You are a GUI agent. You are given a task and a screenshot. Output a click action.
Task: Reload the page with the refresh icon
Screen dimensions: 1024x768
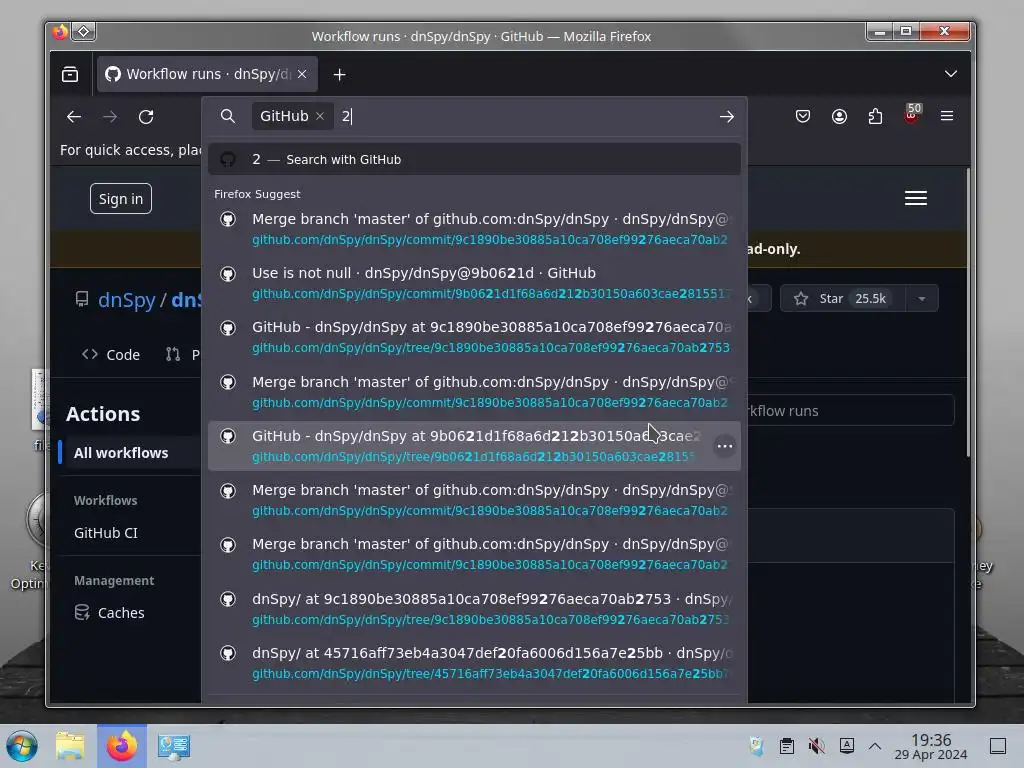click(146, 116)
